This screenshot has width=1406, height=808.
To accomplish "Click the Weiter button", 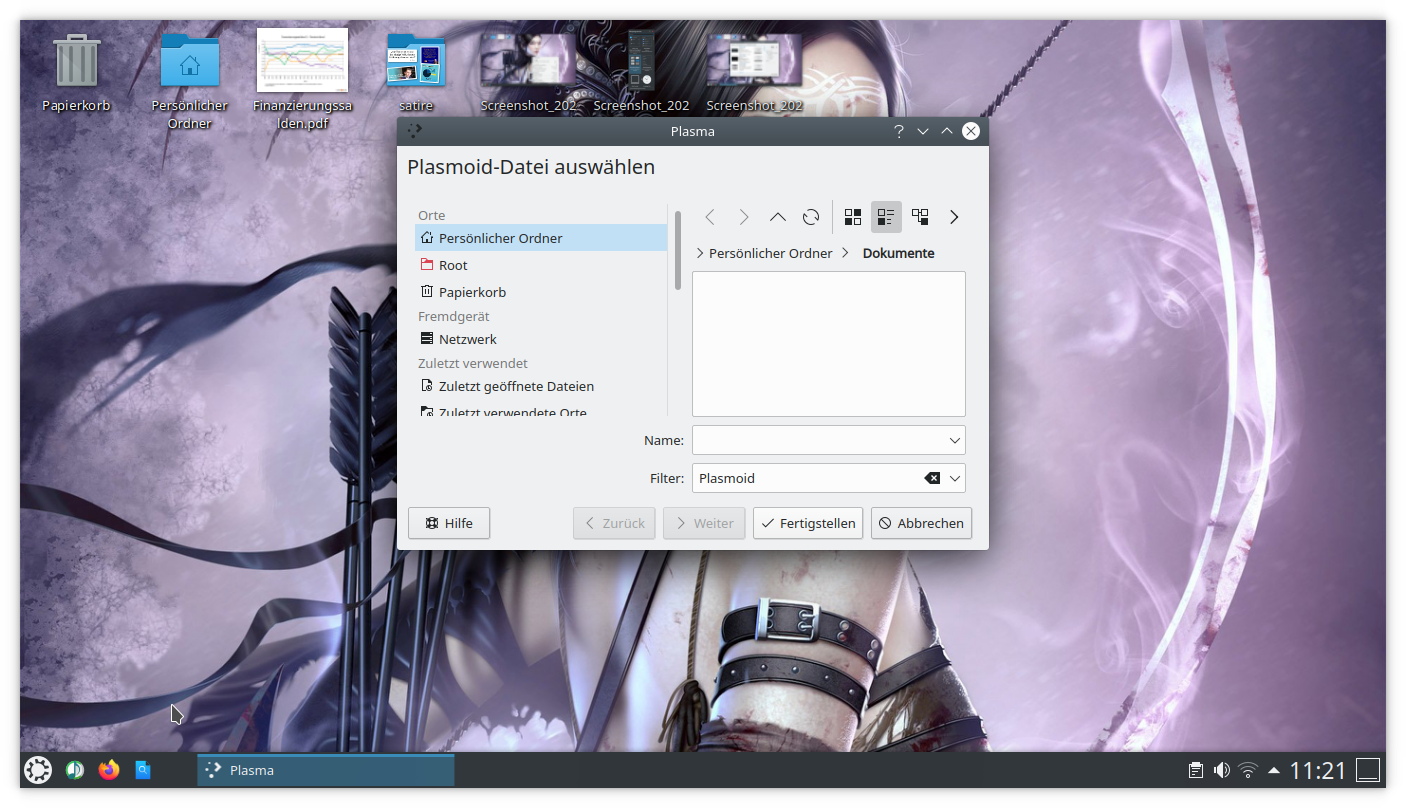I will (704, 523).
